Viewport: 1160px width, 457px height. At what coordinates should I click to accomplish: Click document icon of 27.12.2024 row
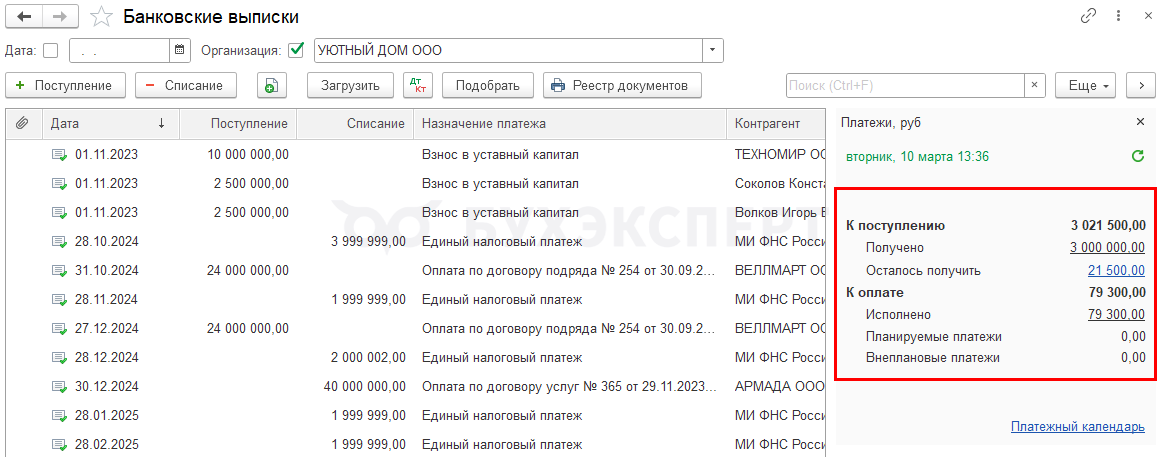[x=59, y=329]
